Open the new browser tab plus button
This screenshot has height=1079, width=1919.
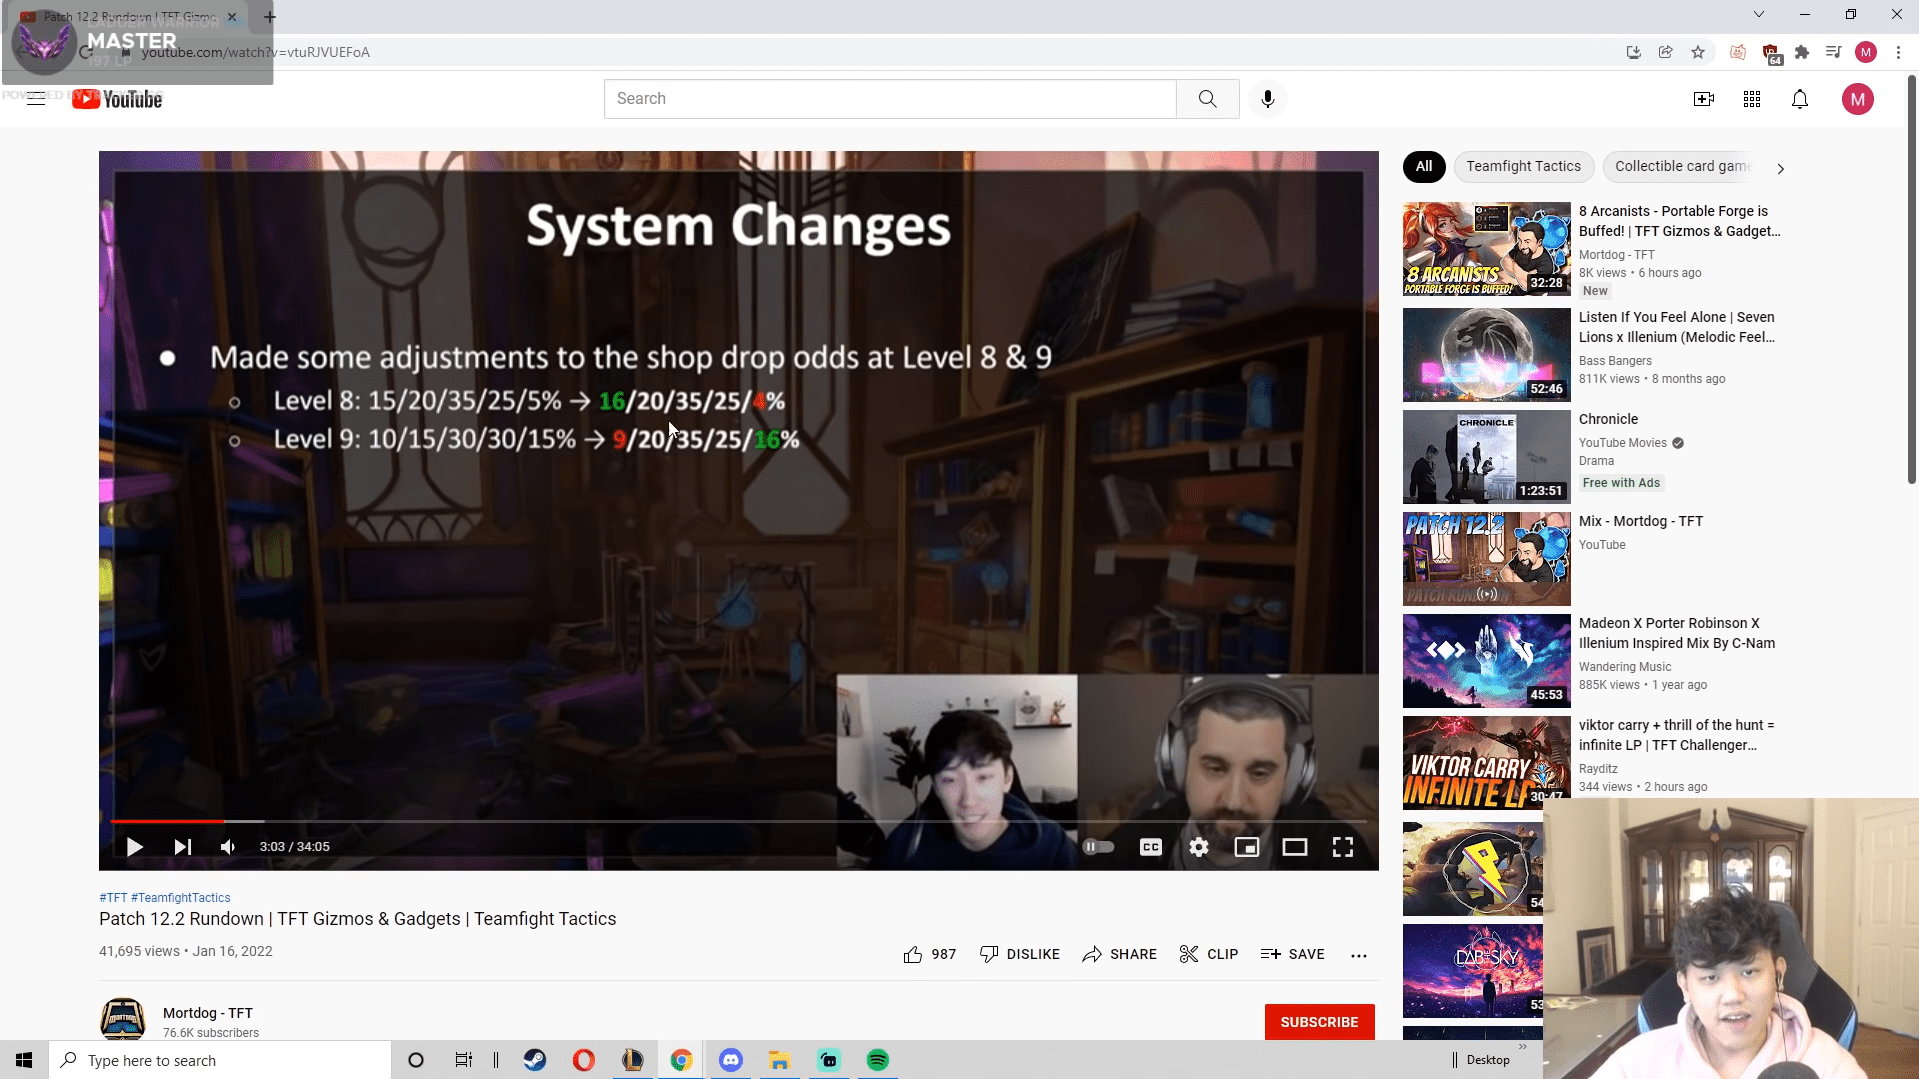click(270, 17)
